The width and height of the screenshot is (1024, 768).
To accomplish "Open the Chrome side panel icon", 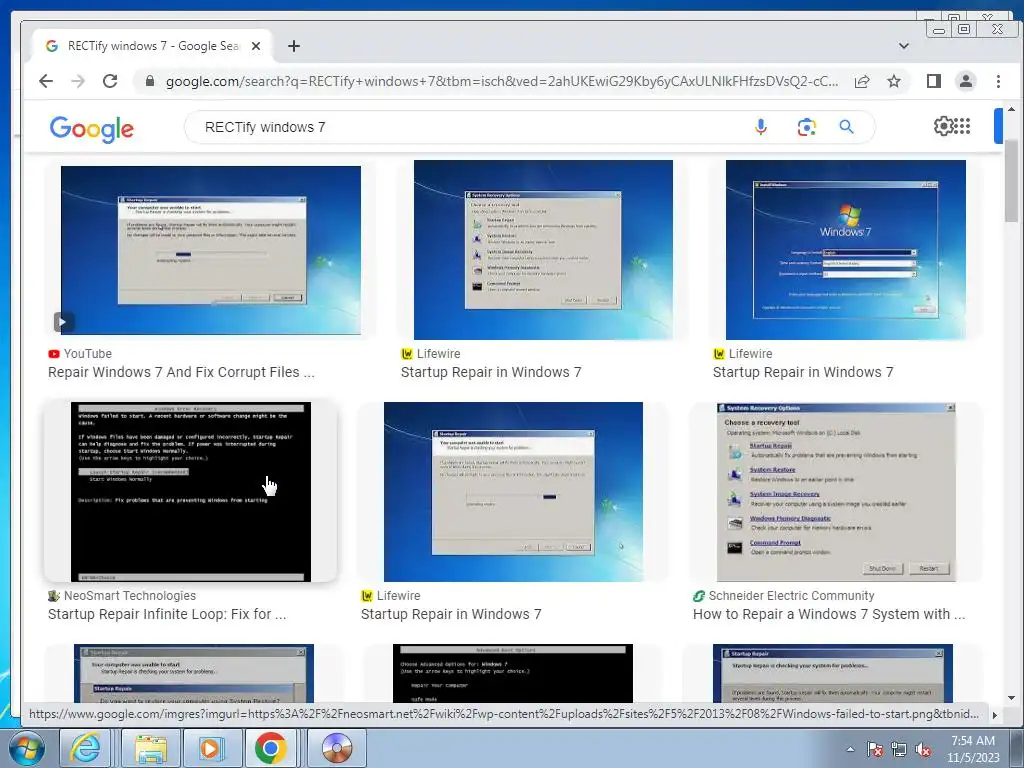I will tap(934, 81).
